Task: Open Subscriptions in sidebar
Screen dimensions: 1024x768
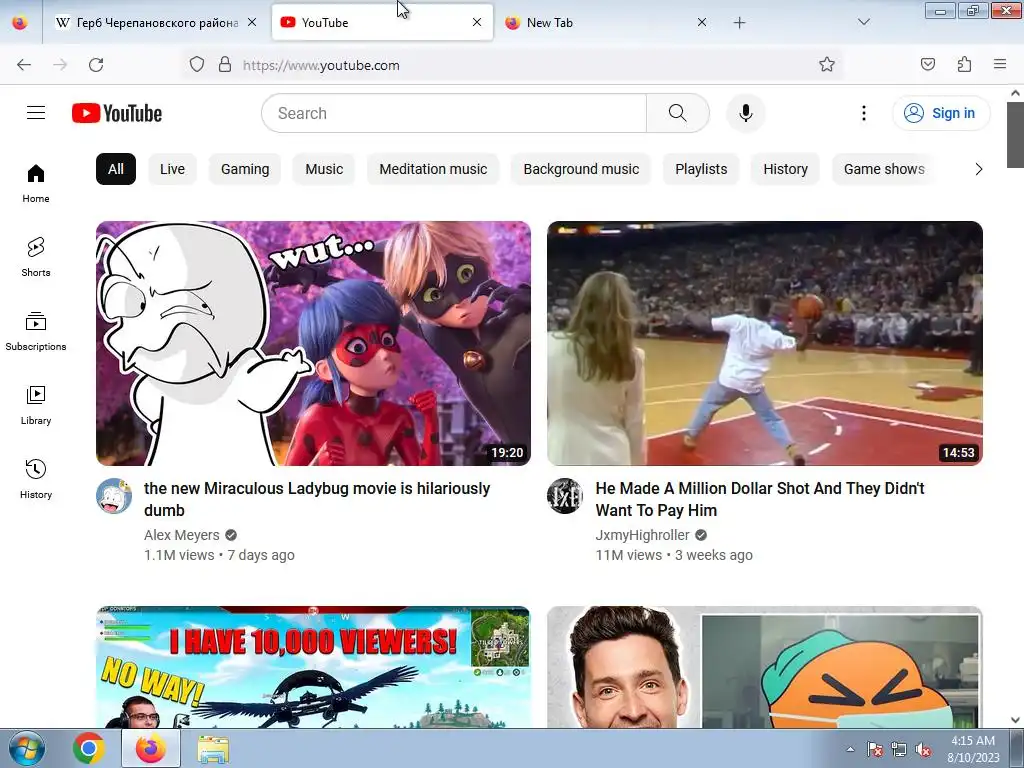Action: pos(36,331)
